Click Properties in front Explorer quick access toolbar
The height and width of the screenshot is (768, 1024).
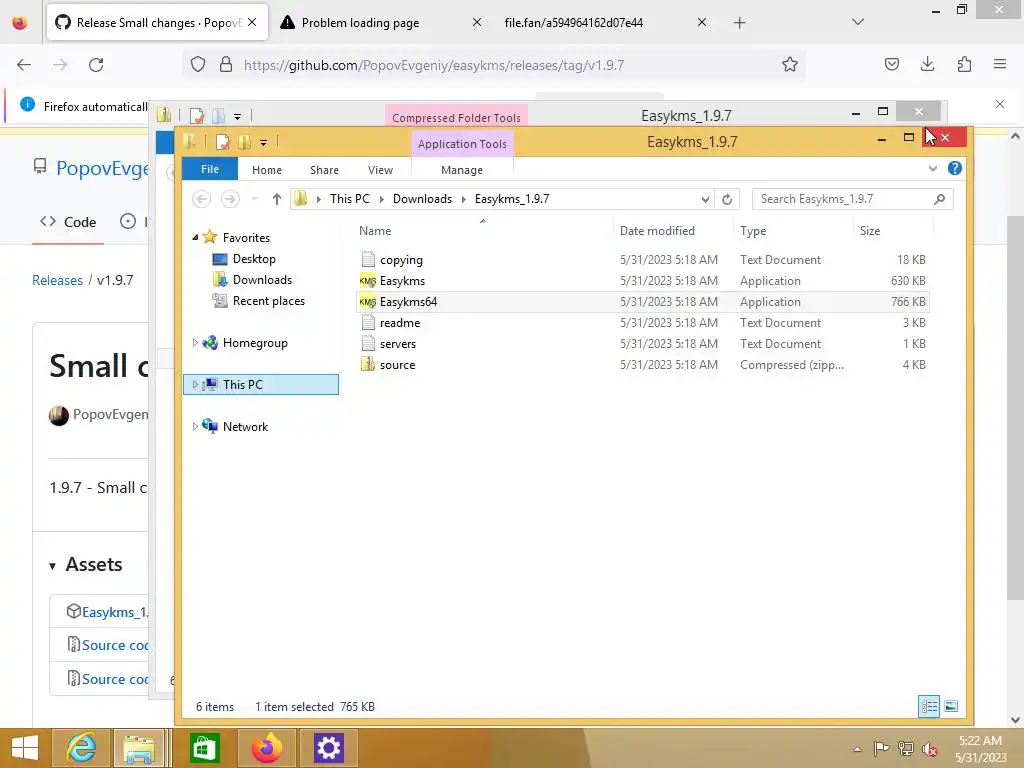click(223, 142)
